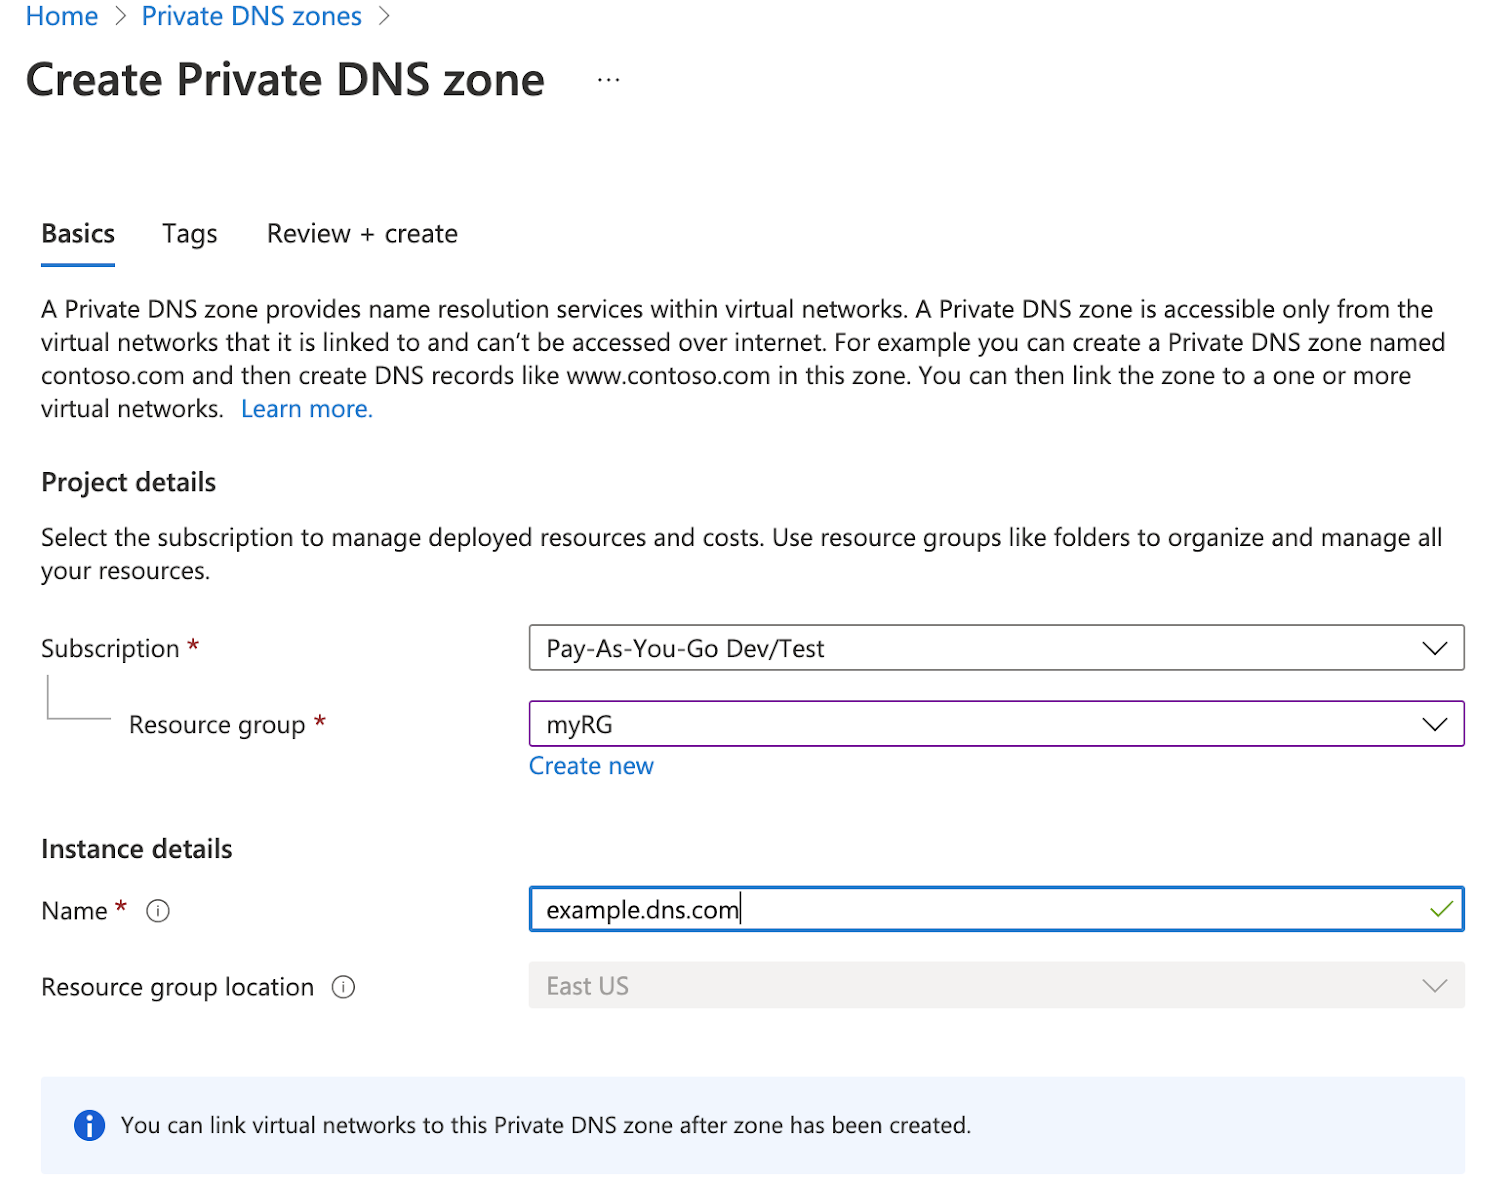Click the breadcrumb chevron after Home
This screenshot has width=1504, height=1198.
119,16
